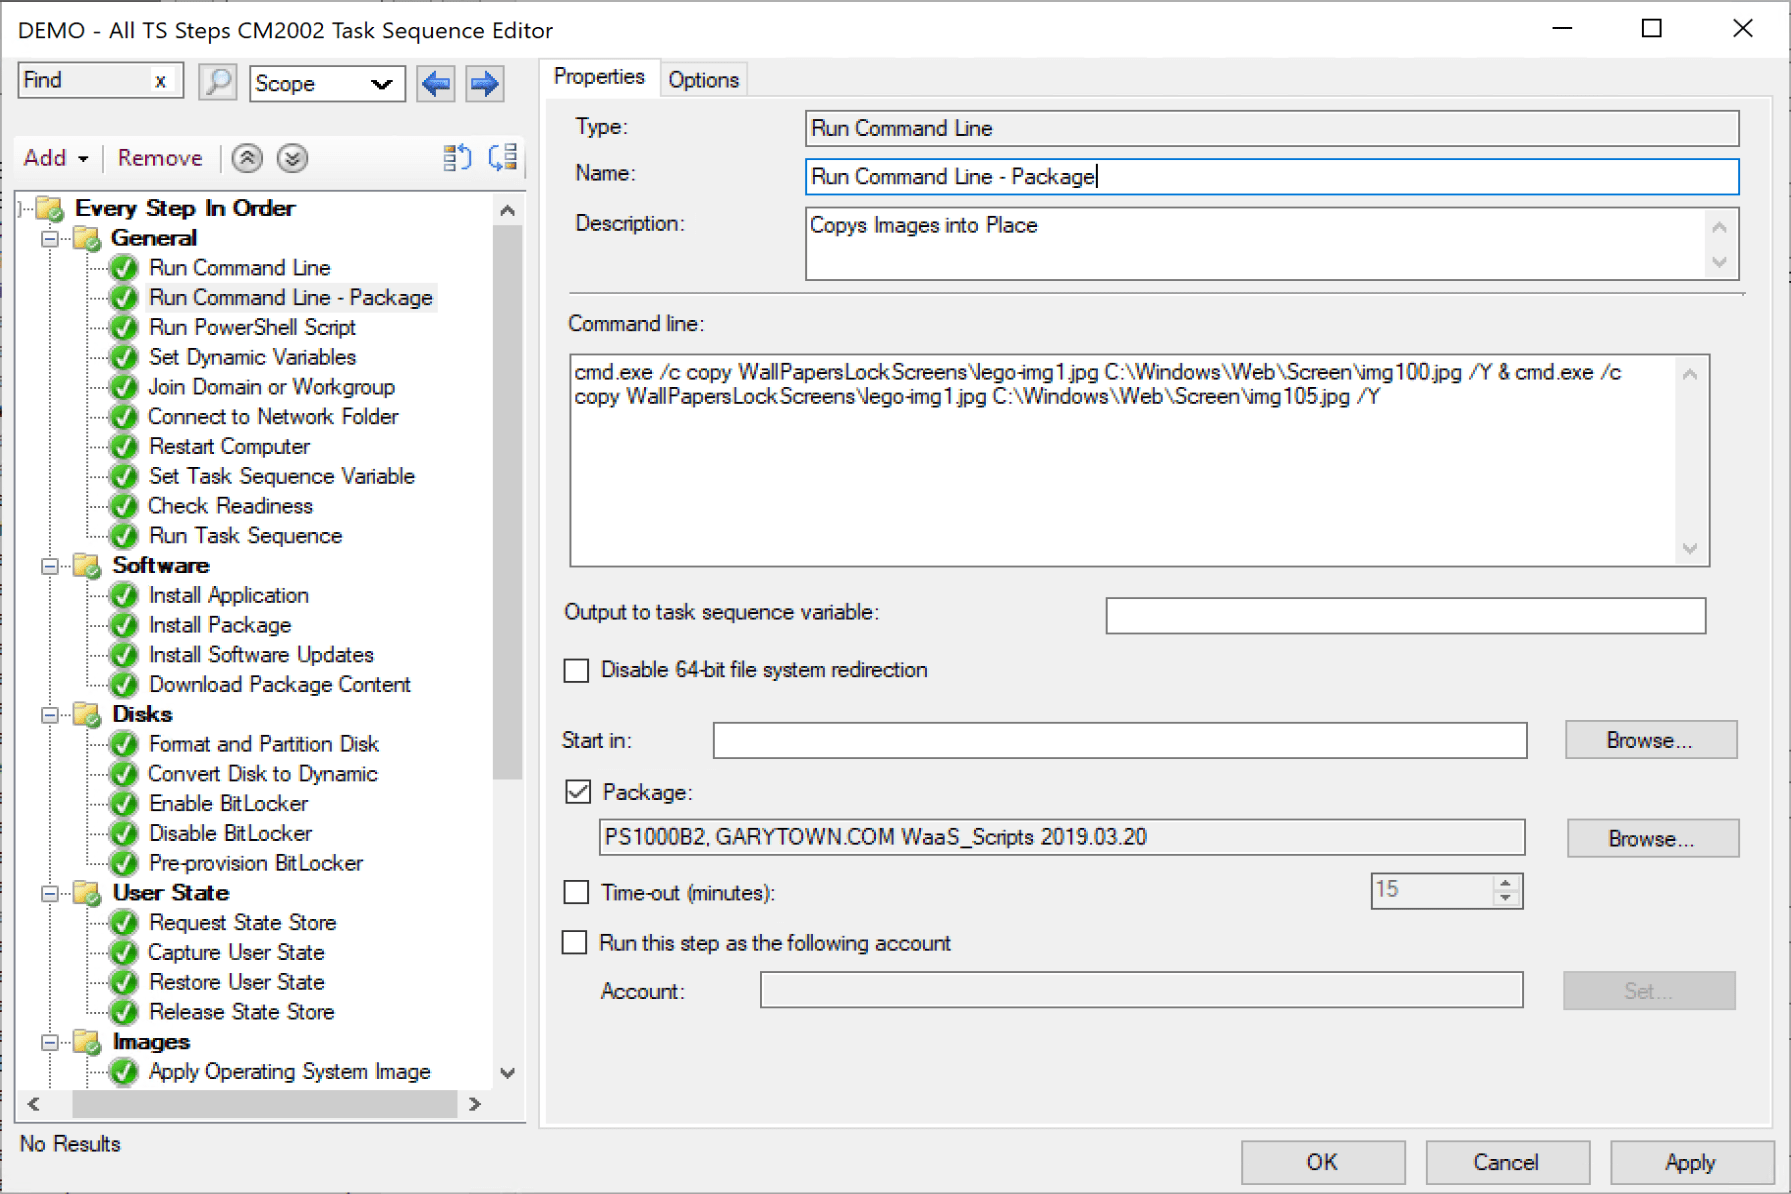Uncheck the Package checkbox
This screenshot has width=1791, height=1194.
pyautogui.click(x=577, y=792)
